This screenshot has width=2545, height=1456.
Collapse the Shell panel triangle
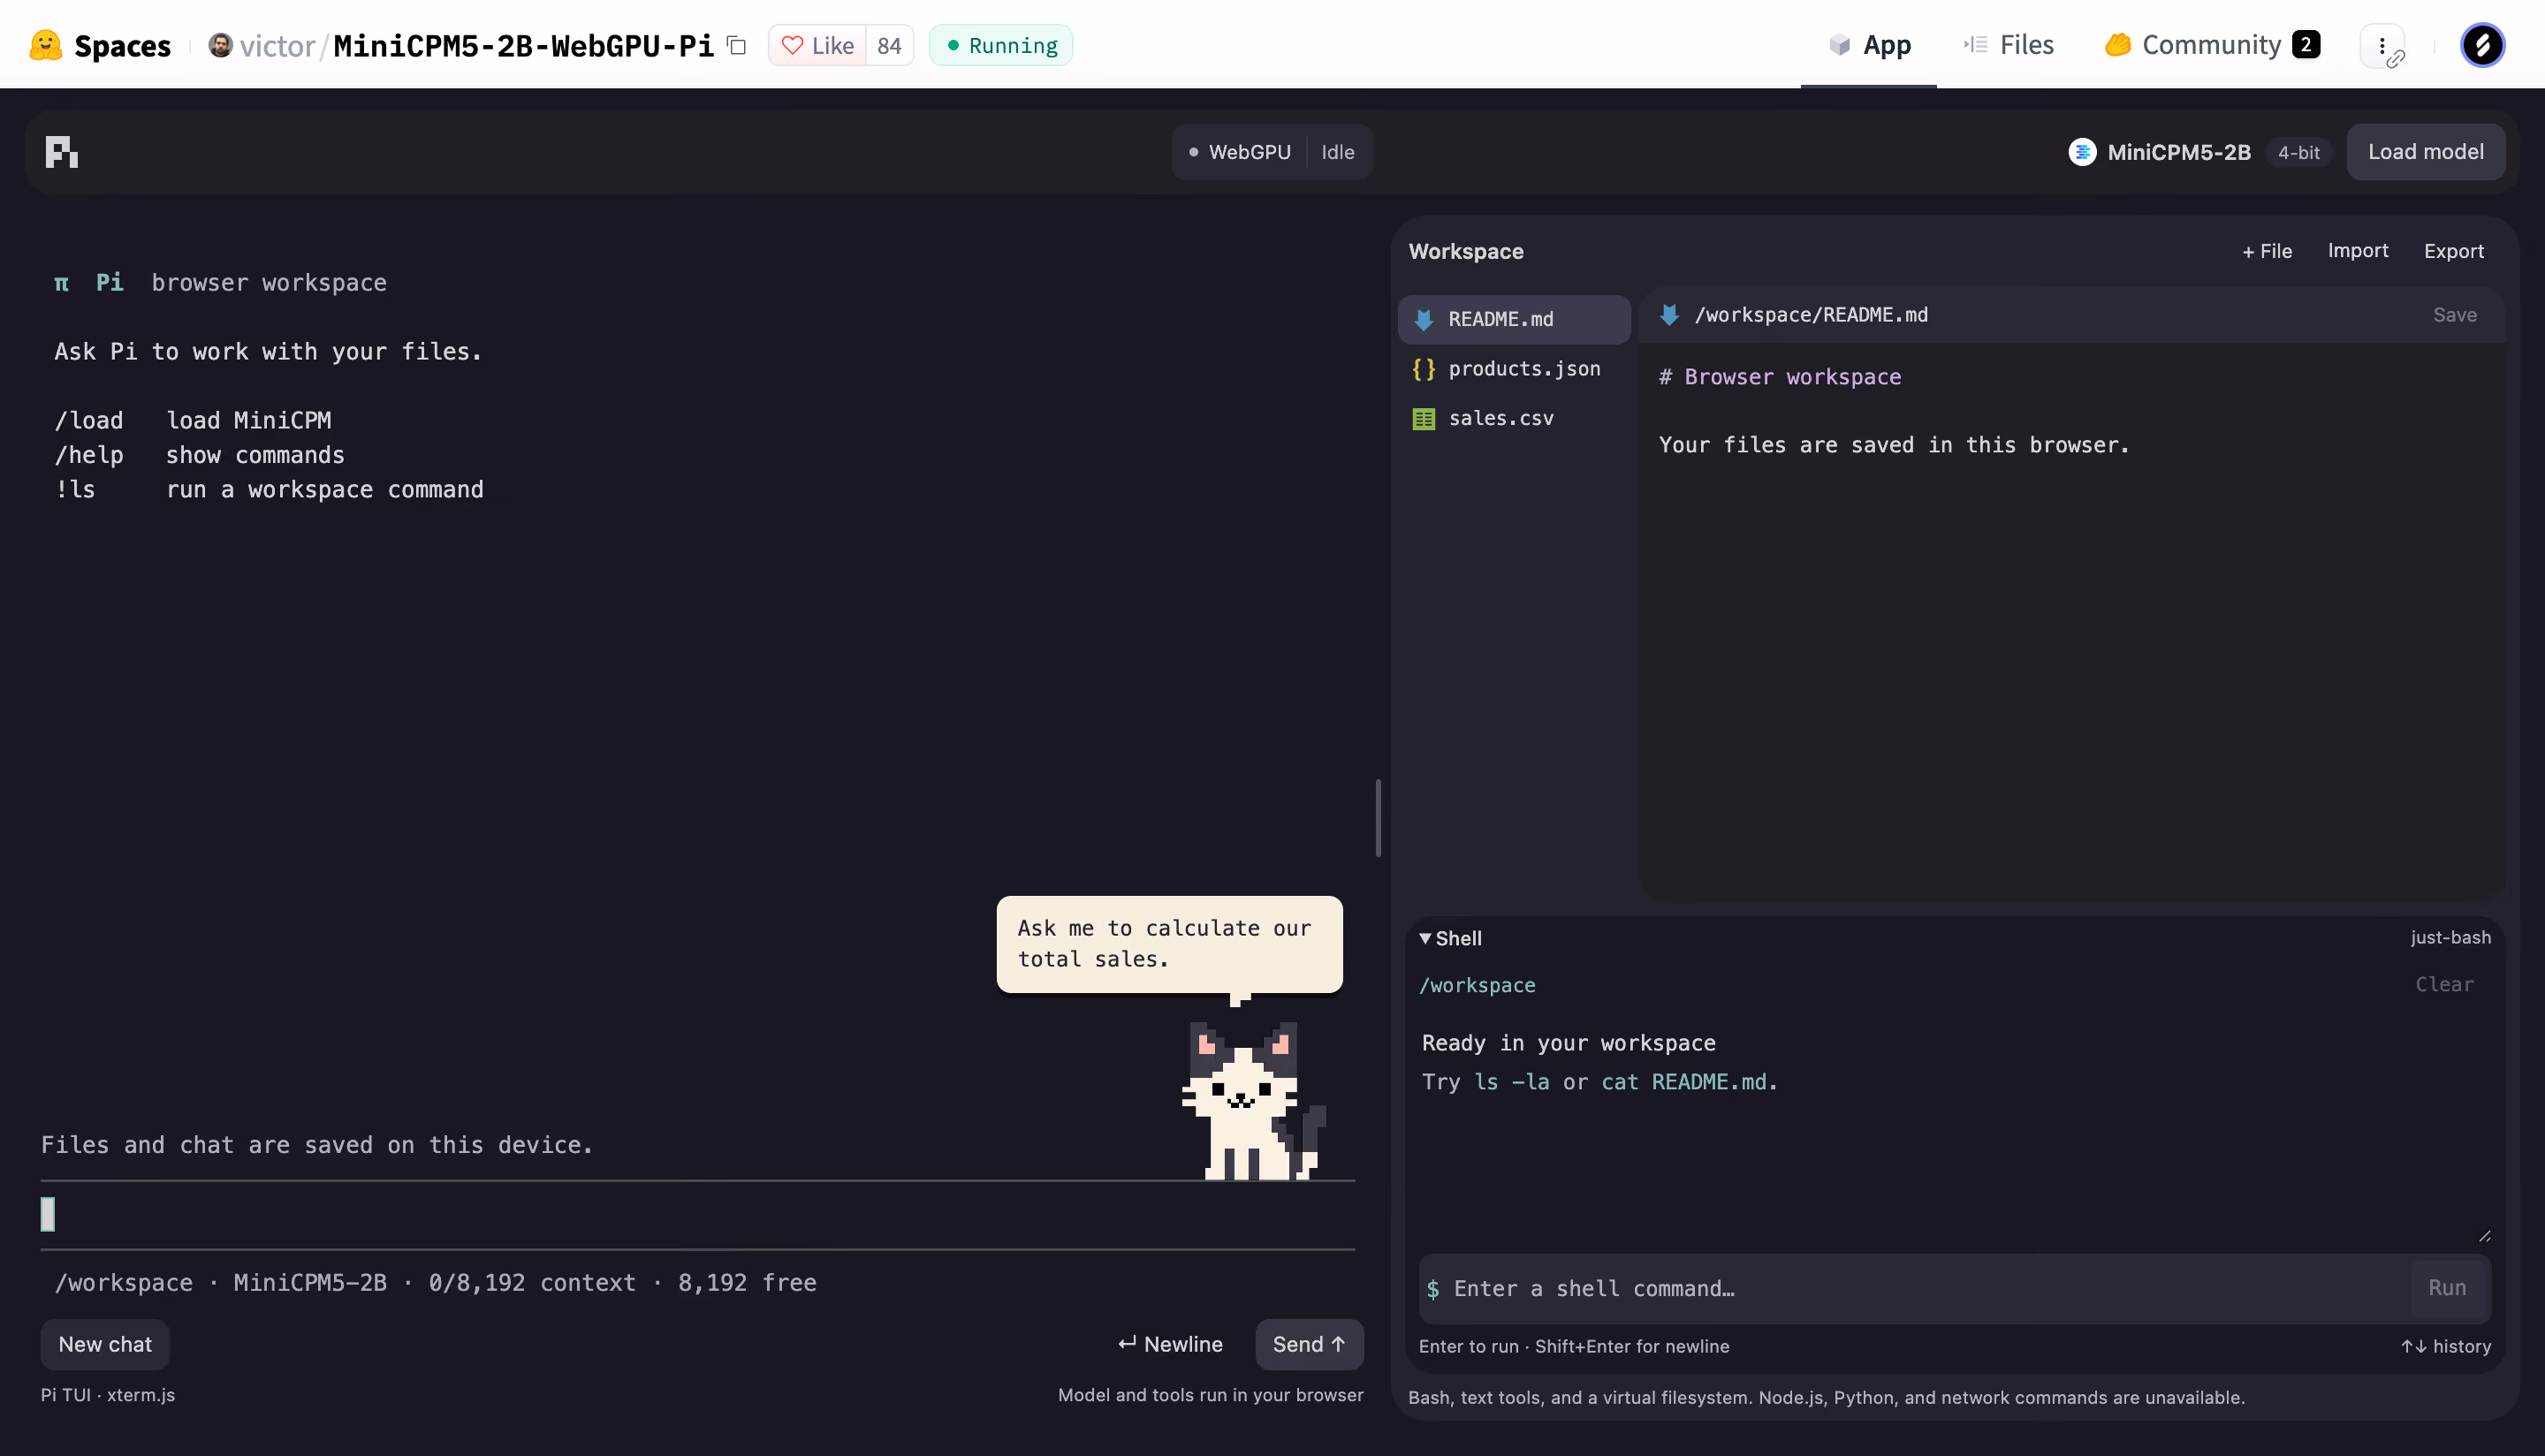point(1425,938)
